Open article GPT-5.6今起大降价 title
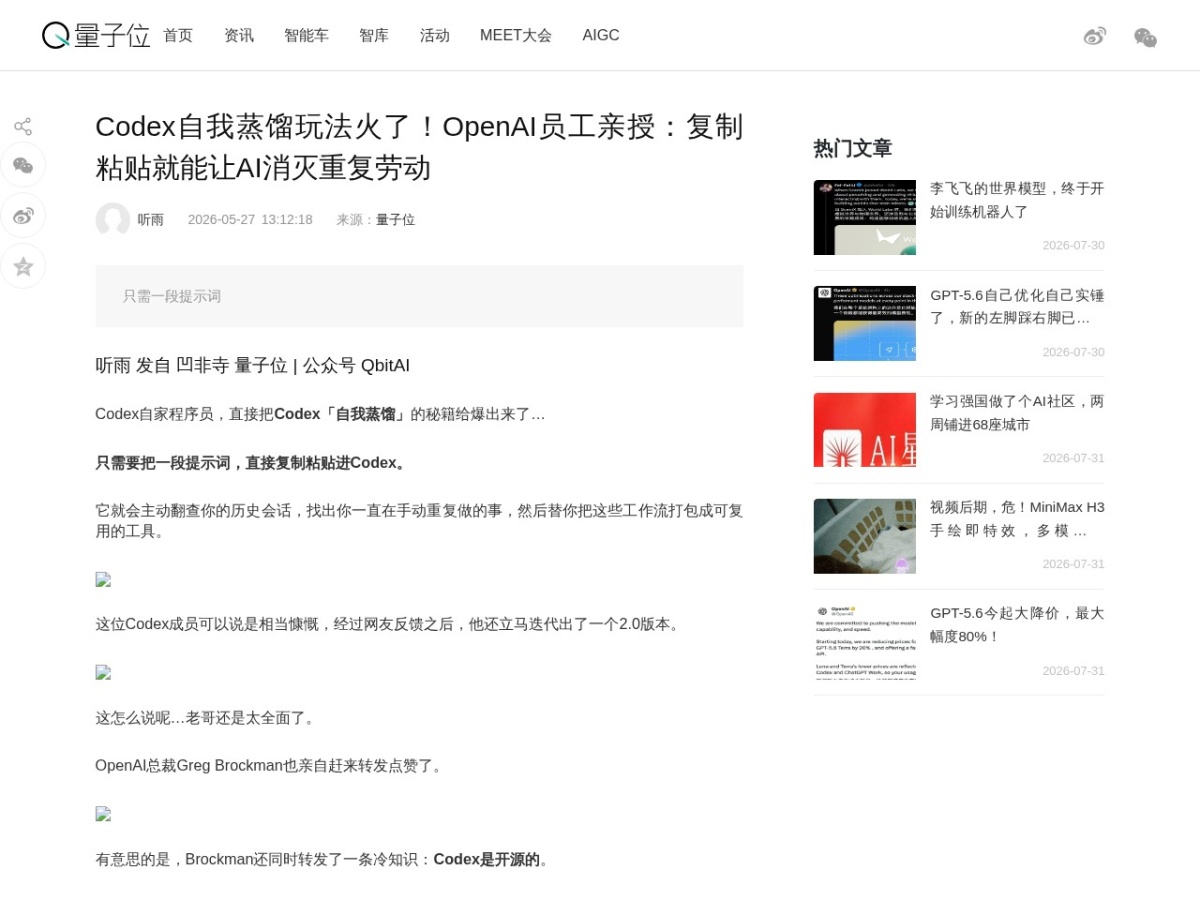Viewport: 1200px width, 900px height. (x=1017, y=625)
